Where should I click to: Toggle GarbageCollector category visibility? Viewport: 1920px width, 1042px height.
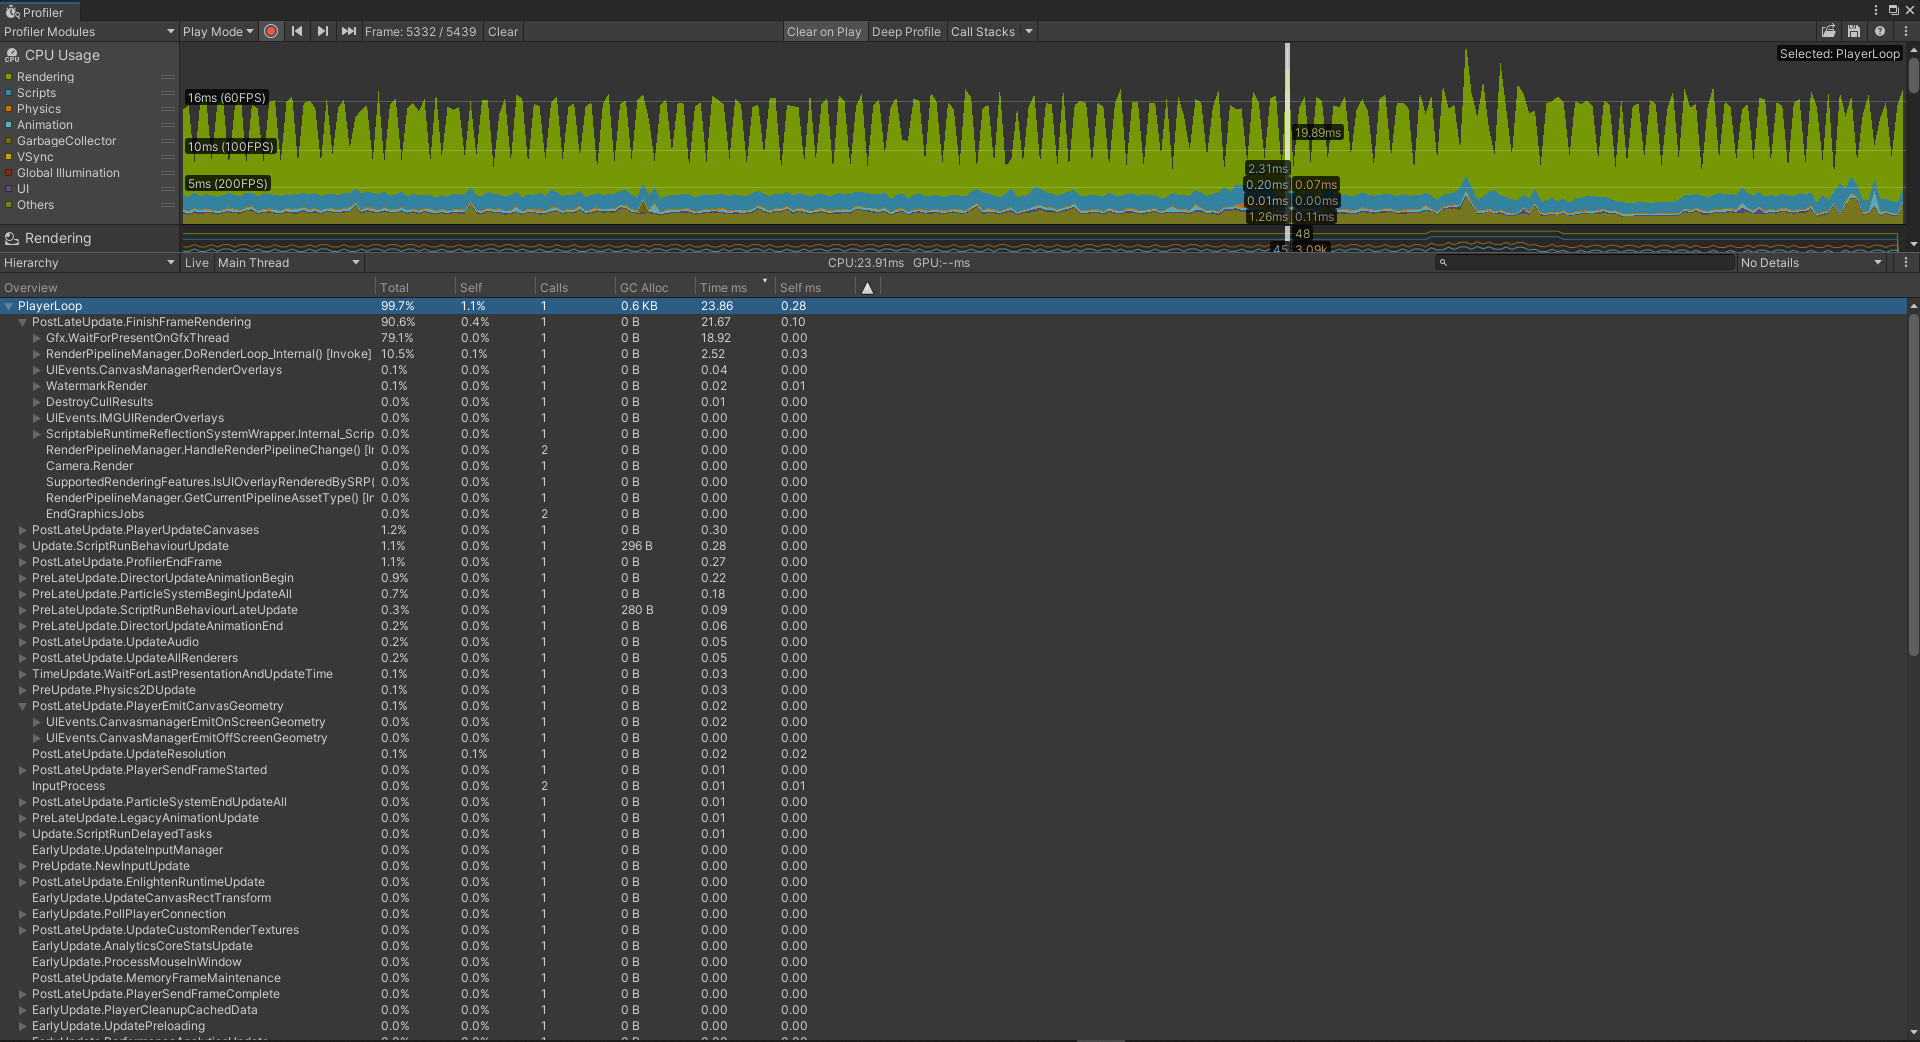coord(9,141)
